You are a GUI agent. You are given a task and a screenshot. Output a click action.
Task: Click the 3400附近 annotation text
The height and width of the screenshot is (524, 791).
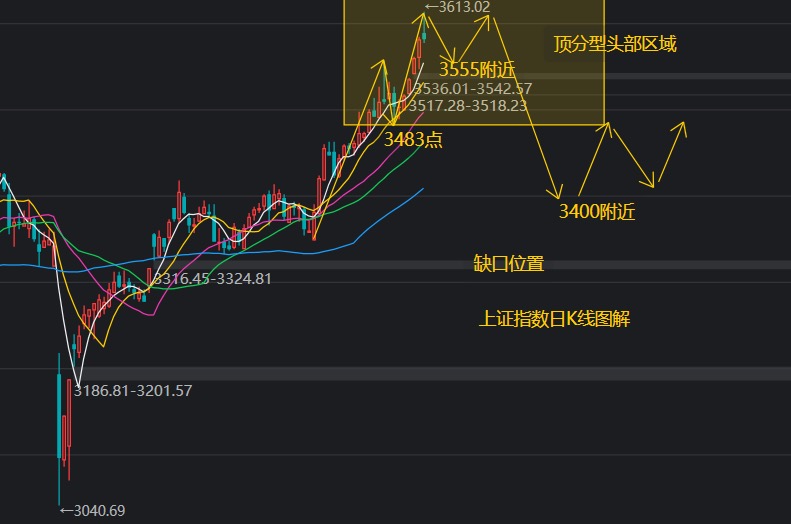pyautogui.click(x=597, y=211)
